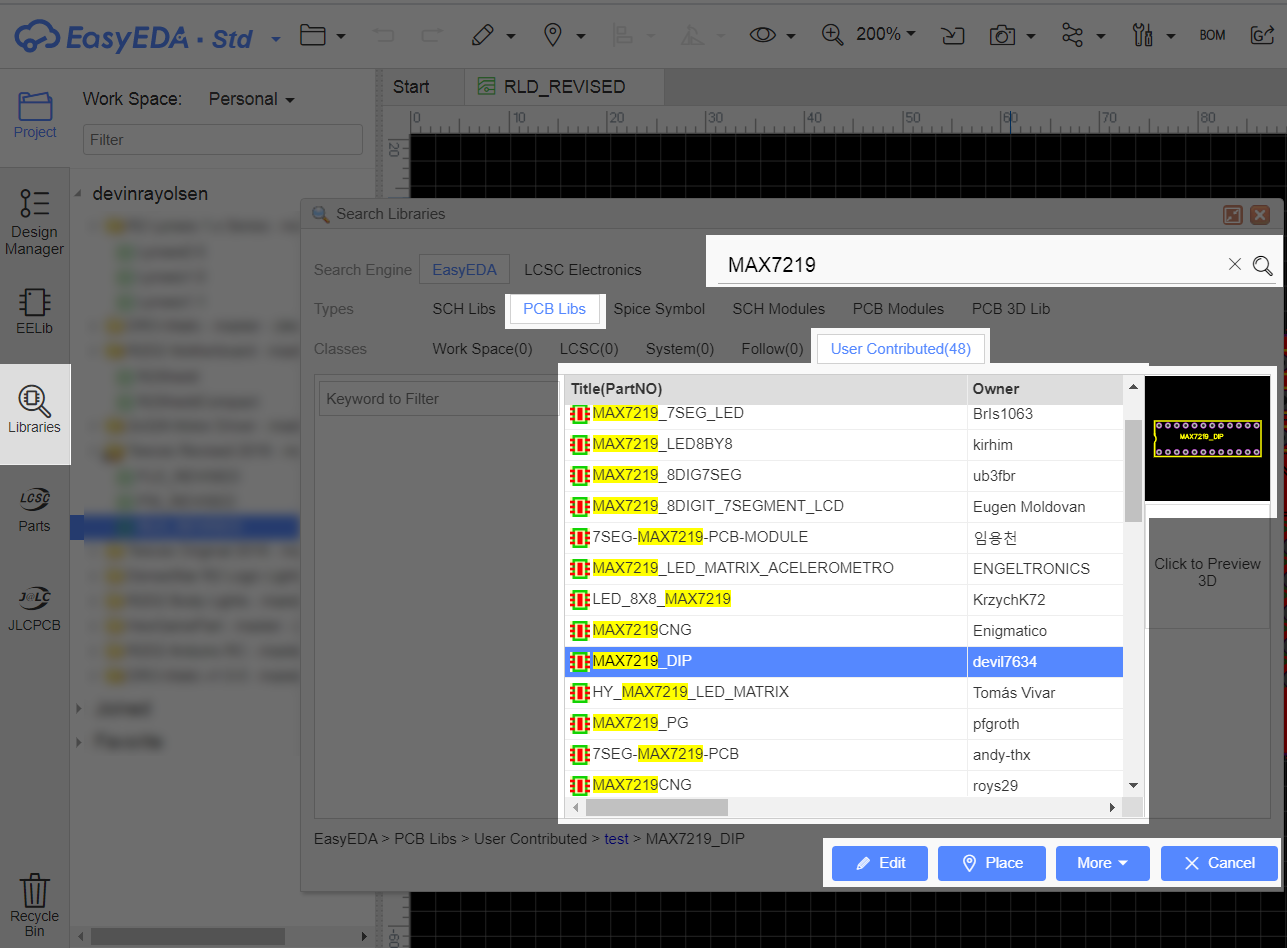Click the test breadcrumb link
This screenshot has width=1287, height=948.
(616, 839)
